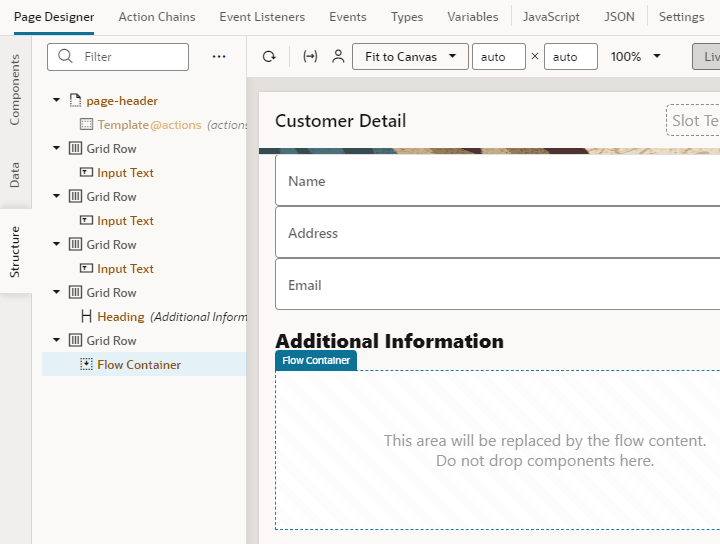Click the variables toggle icon in toolbar
The height and width of the screenshot is (544, 720).
(x=310, y=57)
